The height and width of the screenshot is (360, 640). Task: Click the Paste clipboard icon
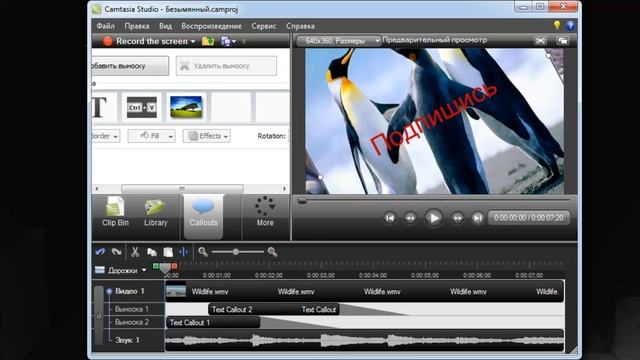coord(168,252)
